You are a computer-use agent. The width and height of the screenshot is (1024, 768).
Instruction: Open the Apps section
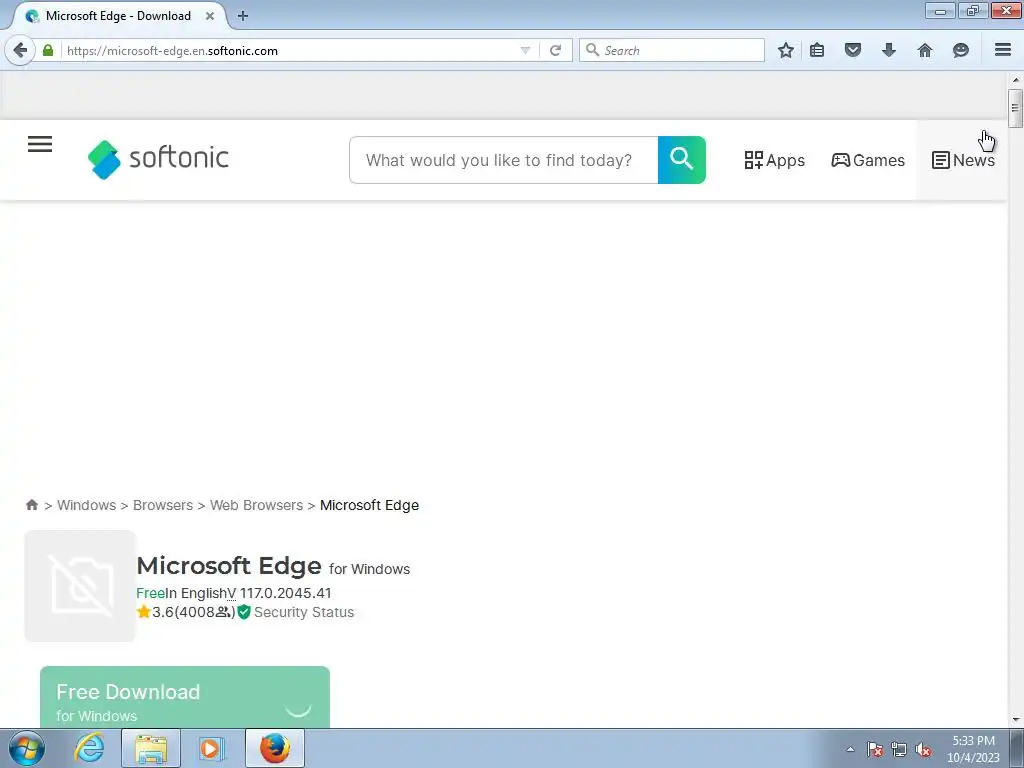pos(775,160)
